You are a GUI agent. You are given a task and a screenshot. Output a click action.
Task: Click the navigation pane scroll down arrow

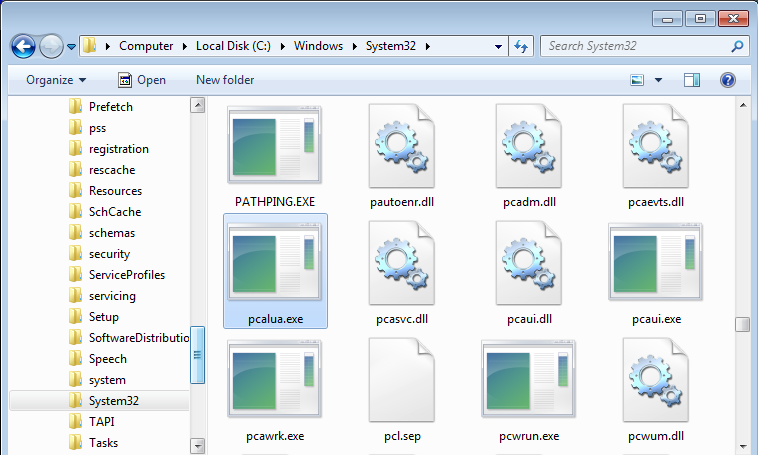[197, 445]
